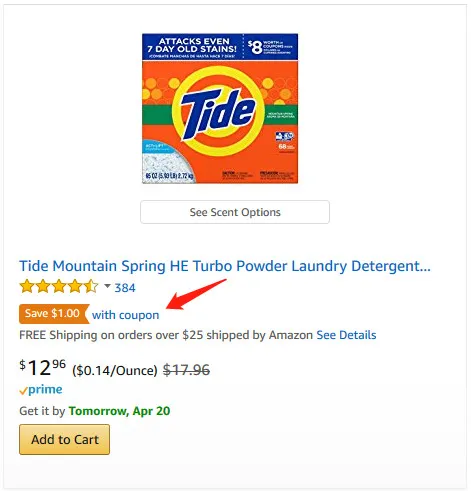Screen dimensions: 471x491
Task: Click the Tomorrow, Apr 20 delivery date
Action: tap(119, 411)
